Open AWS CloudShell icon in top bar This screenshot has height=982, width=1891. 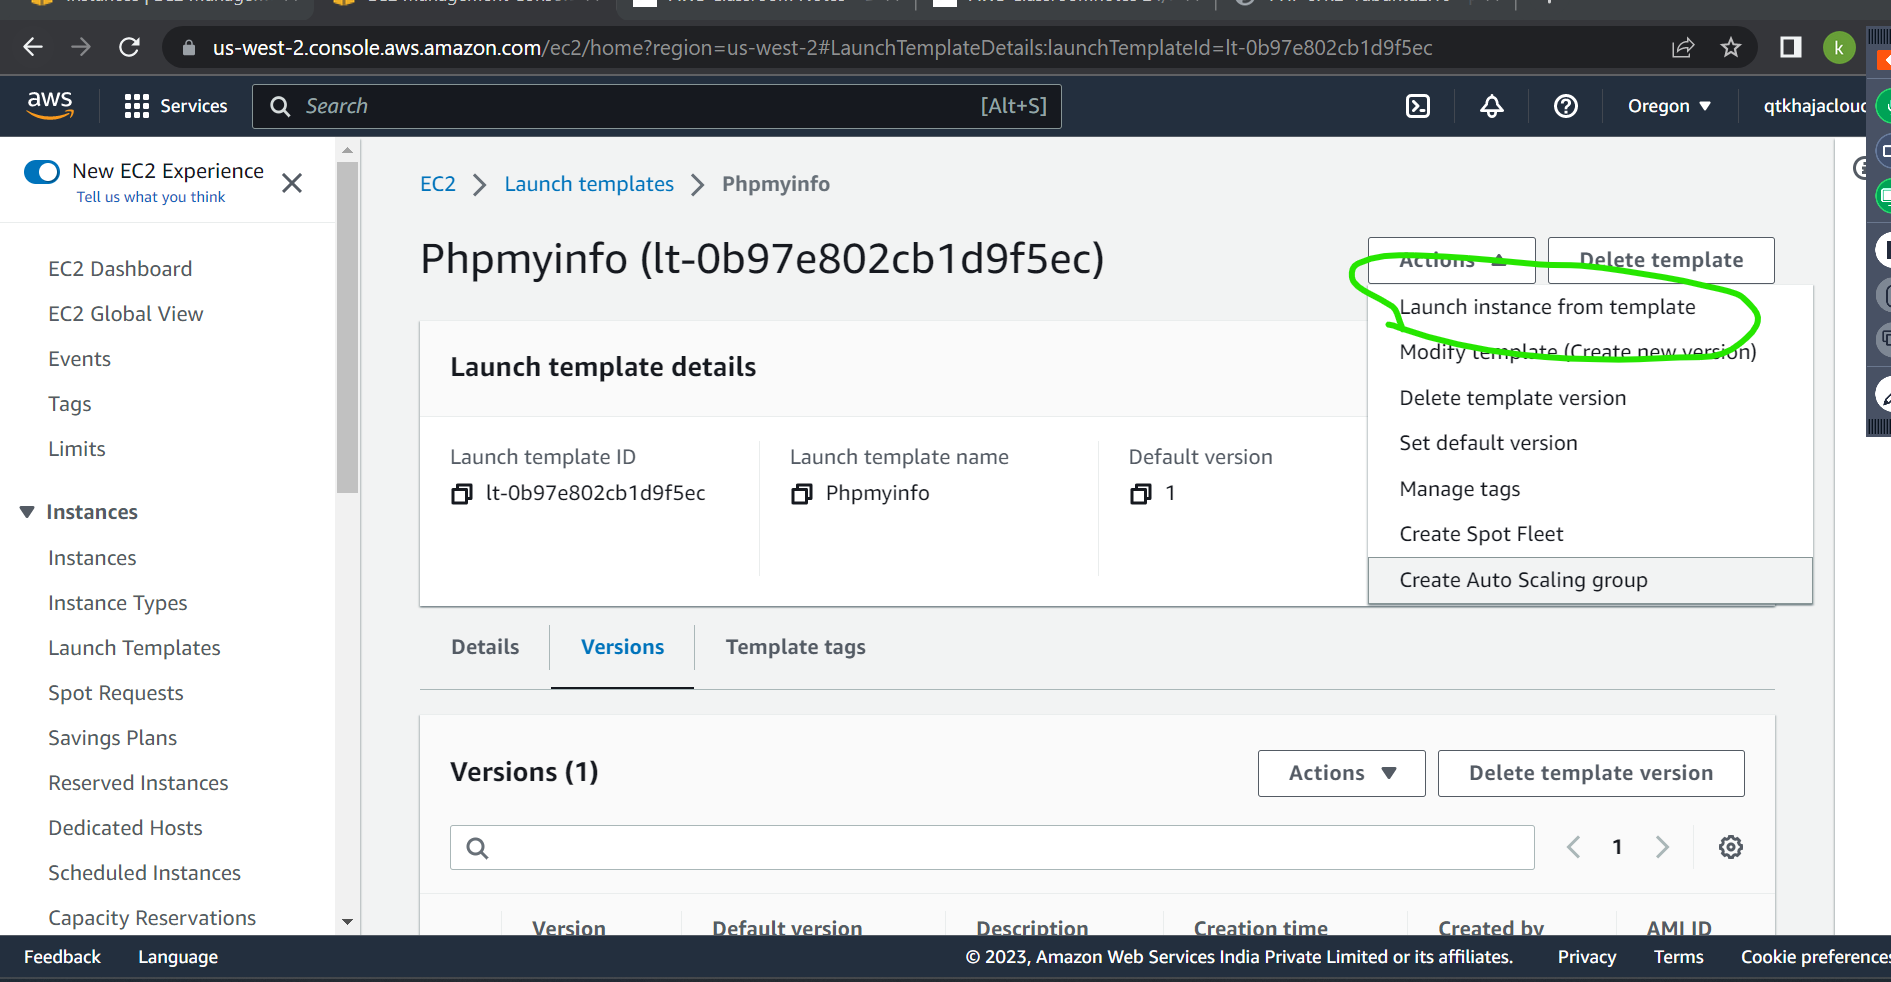[x=1418, y=106]
